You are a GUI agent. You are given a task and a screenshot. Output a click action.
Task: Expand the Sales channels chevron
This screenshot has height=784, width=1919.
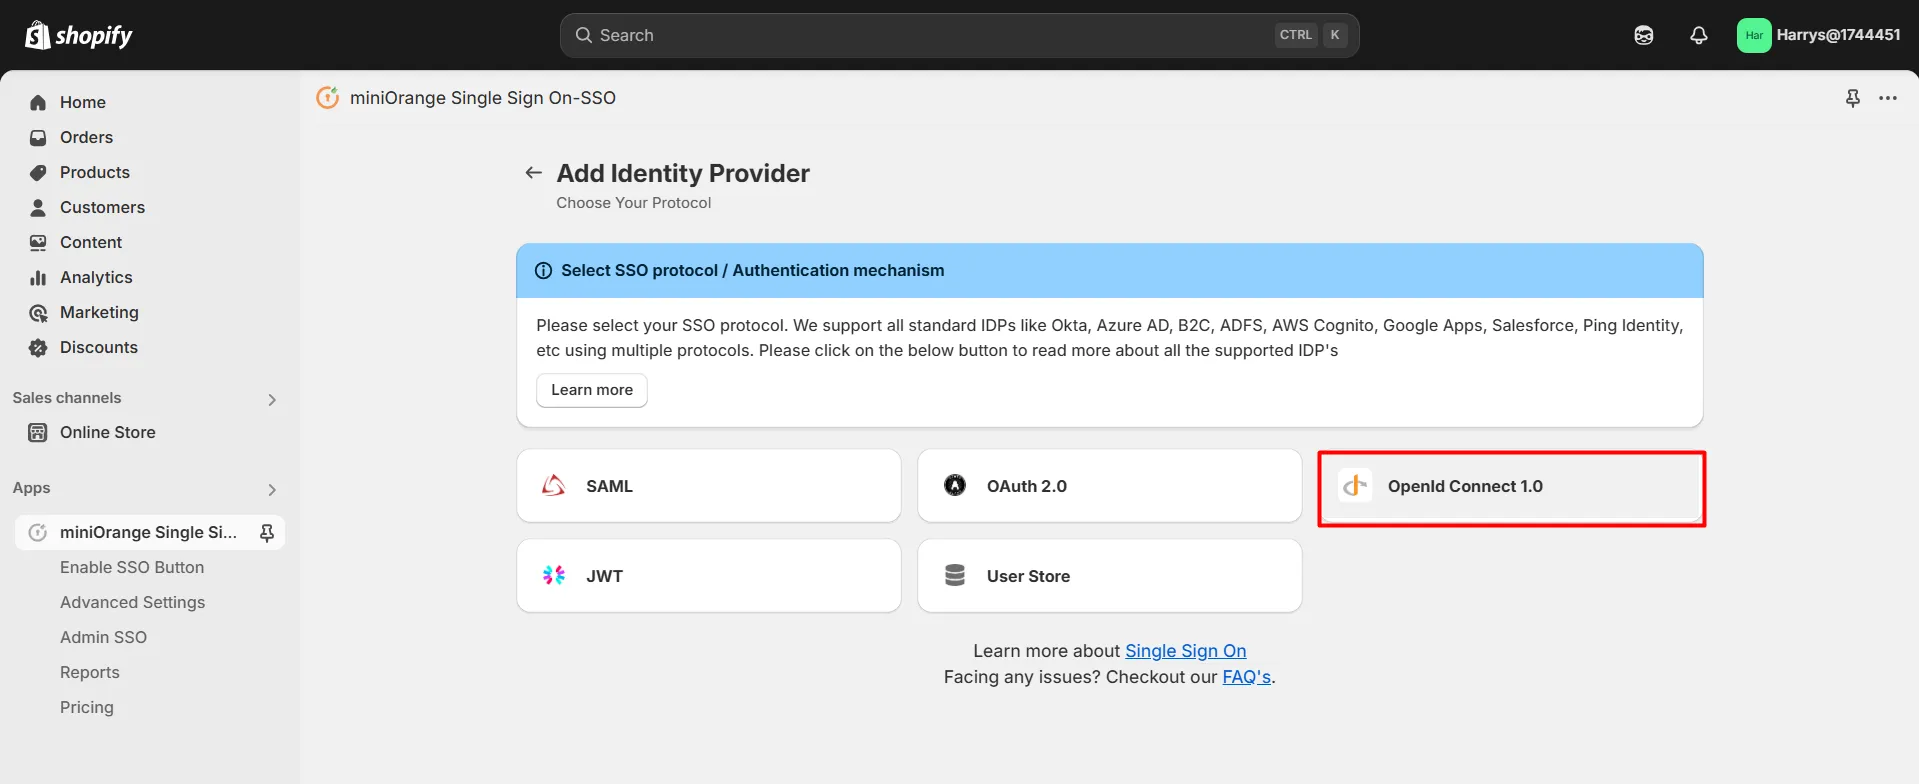click(272, 399)
